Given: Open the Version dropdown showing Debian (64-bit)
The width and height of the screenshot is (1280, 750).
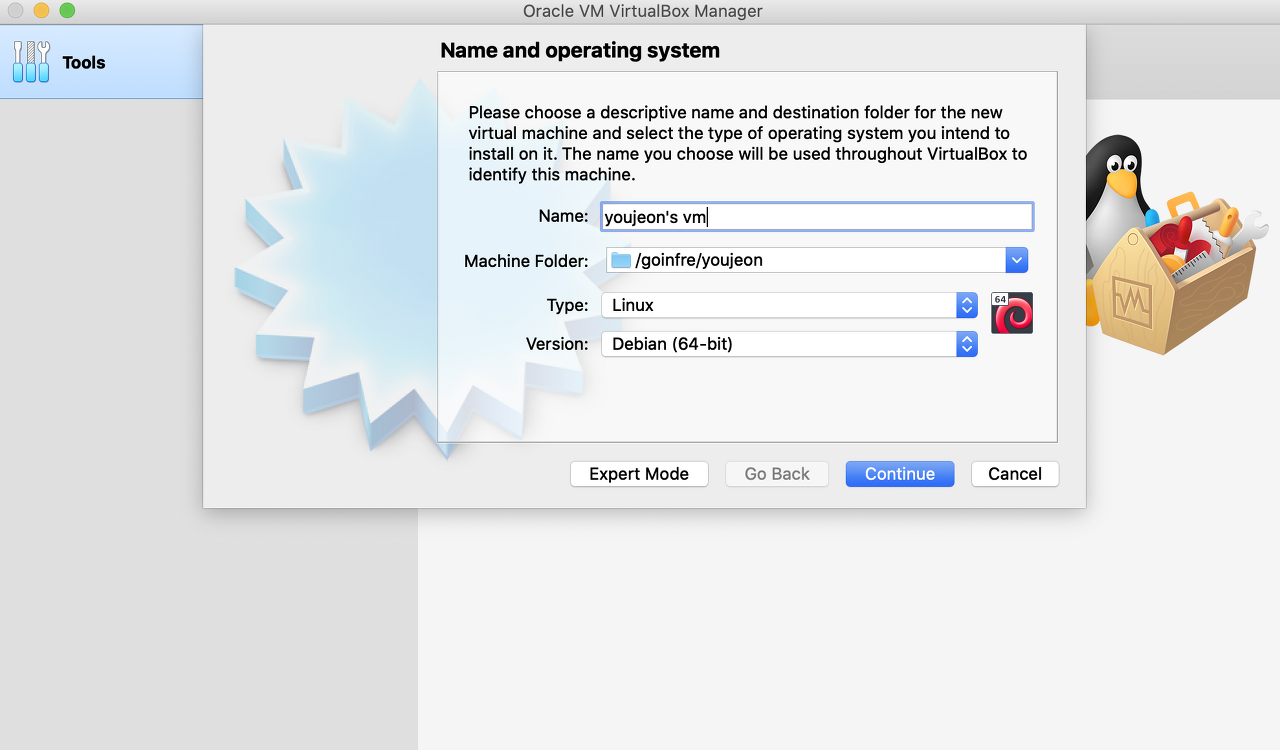Looking at the screenshot, I should click(789, 344).
